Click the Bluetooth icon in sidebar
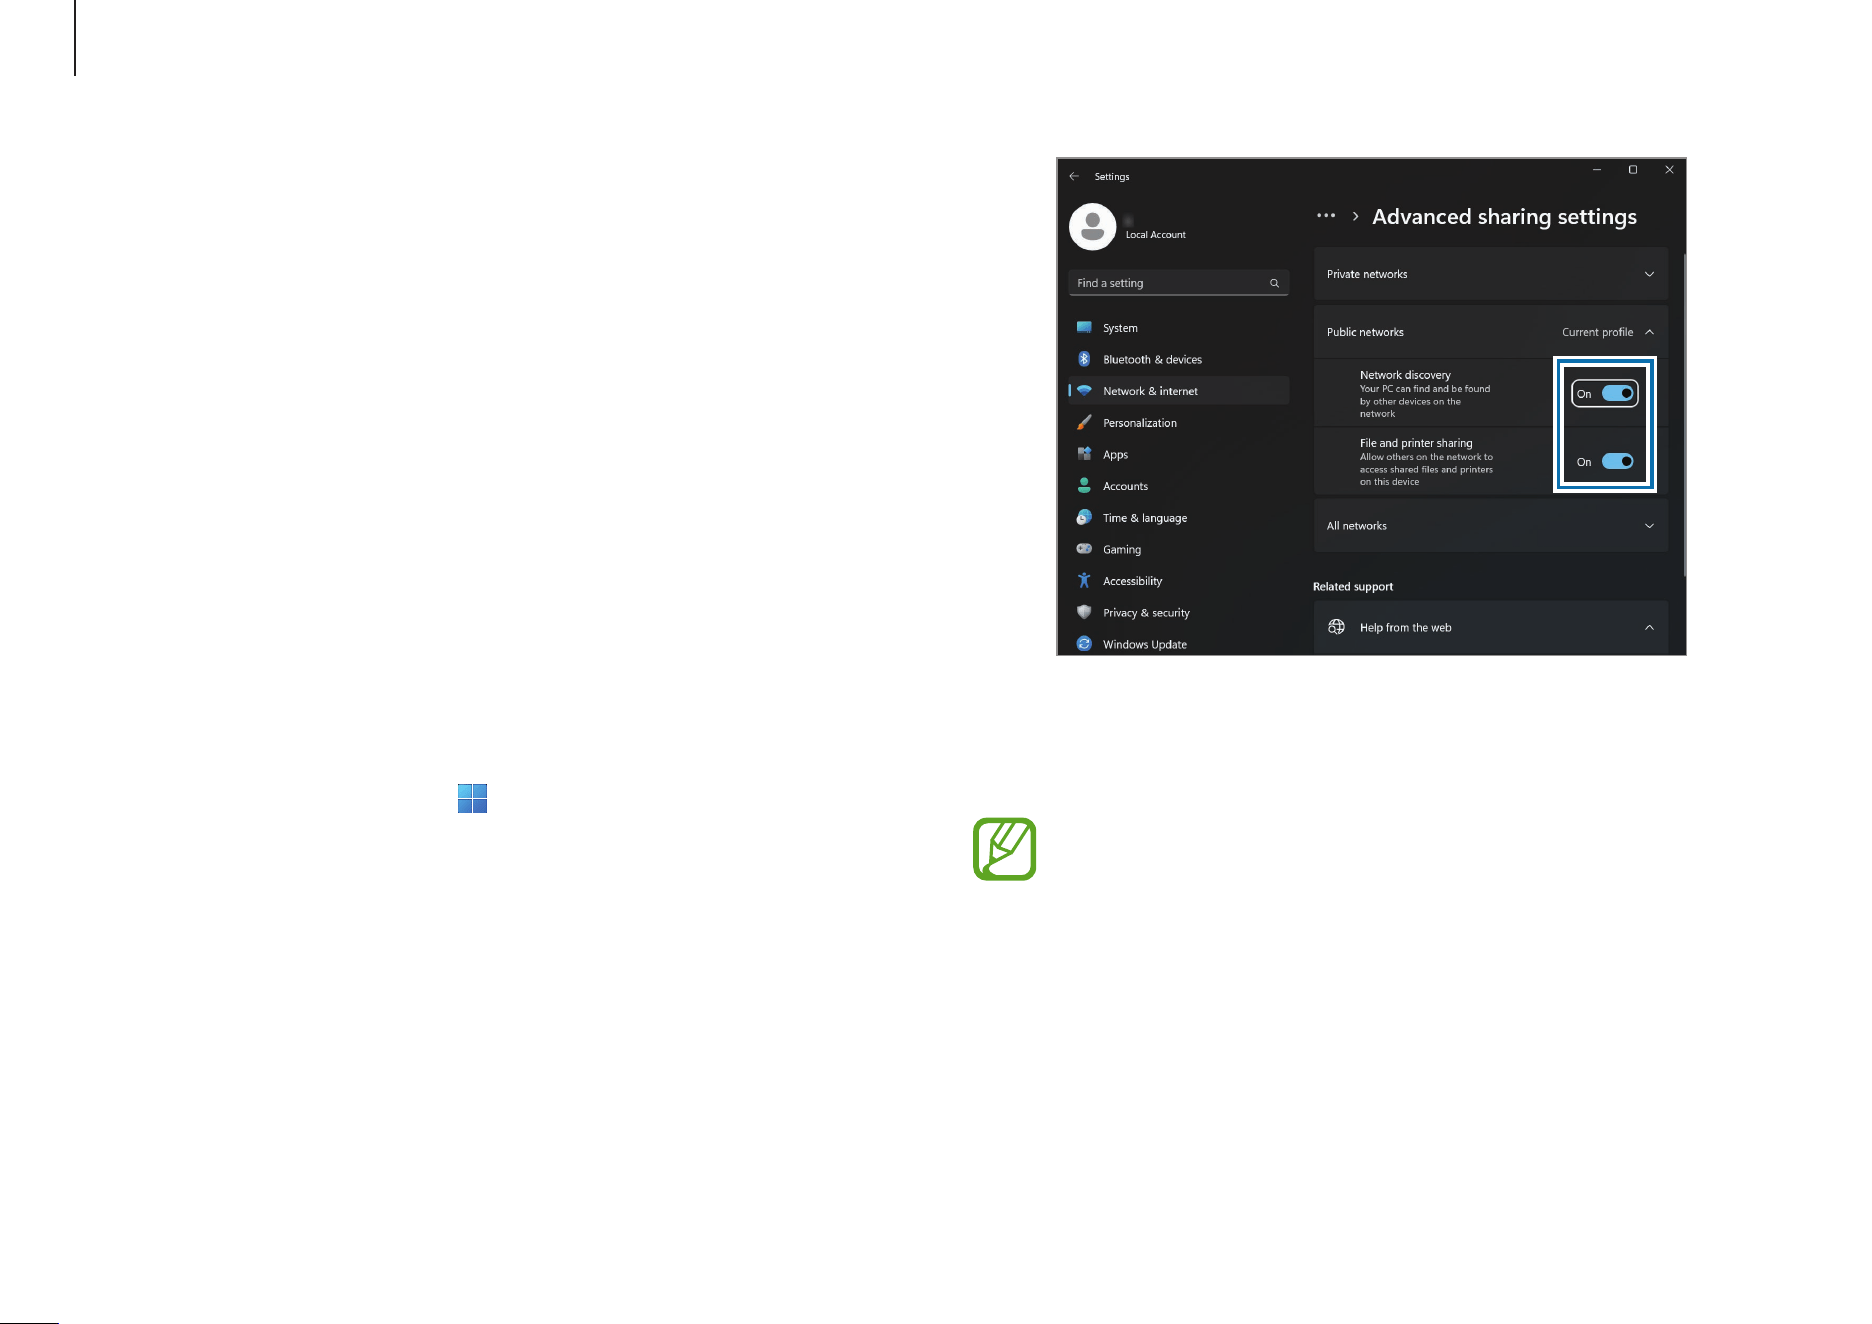The width and height of the screenshot is (1872, 1324). pos(1084,359)
